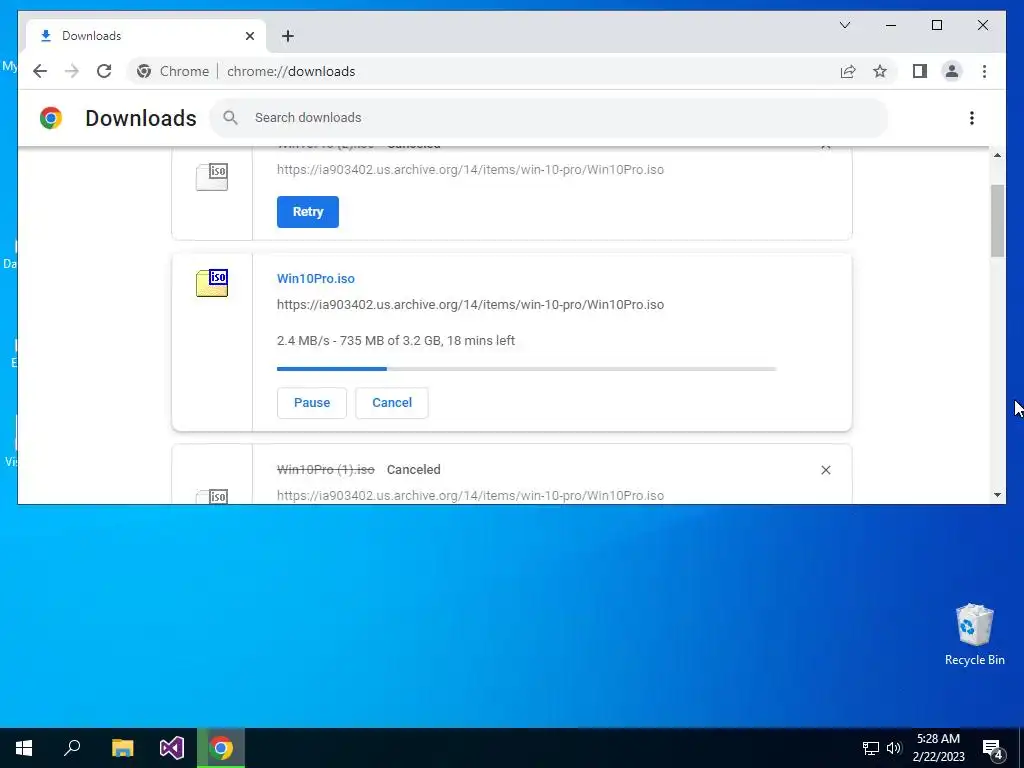This screenshot has height=768, width=1024.
Task: Click the active Win10Pro.iso source URL
Action: 470,305
